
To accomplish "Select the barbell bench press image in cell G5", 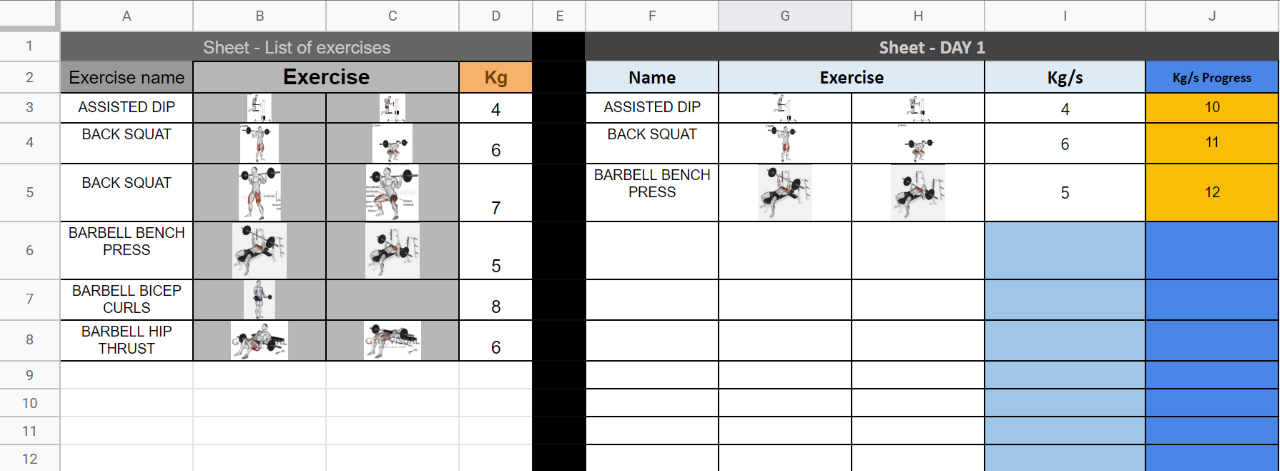I will click(785, 193).
